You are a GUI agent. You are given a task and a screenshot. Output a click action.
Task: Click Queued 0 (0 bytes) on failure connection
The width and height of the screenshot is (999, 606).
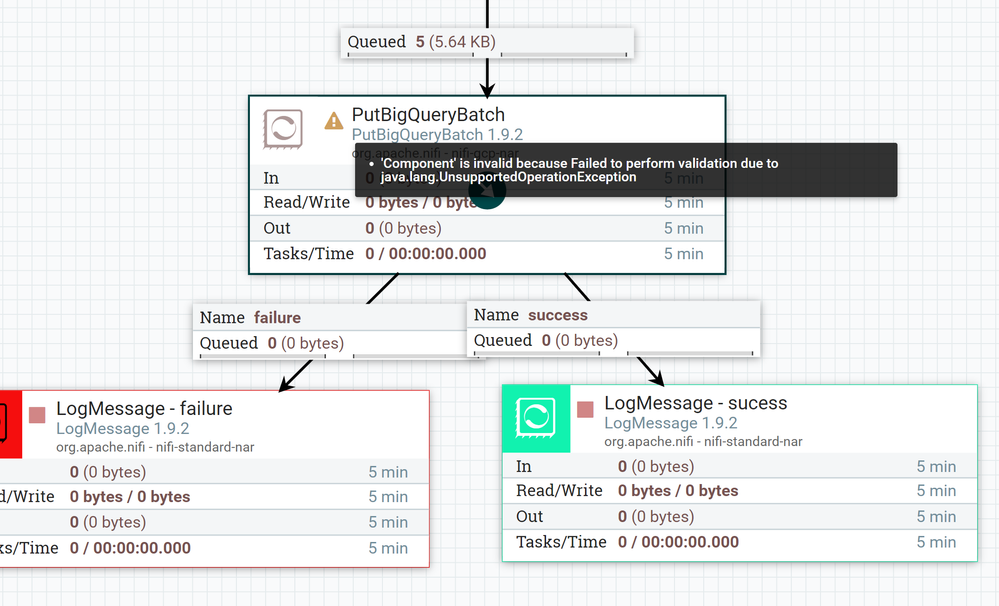pyautogui.click(x=271, y=343)
